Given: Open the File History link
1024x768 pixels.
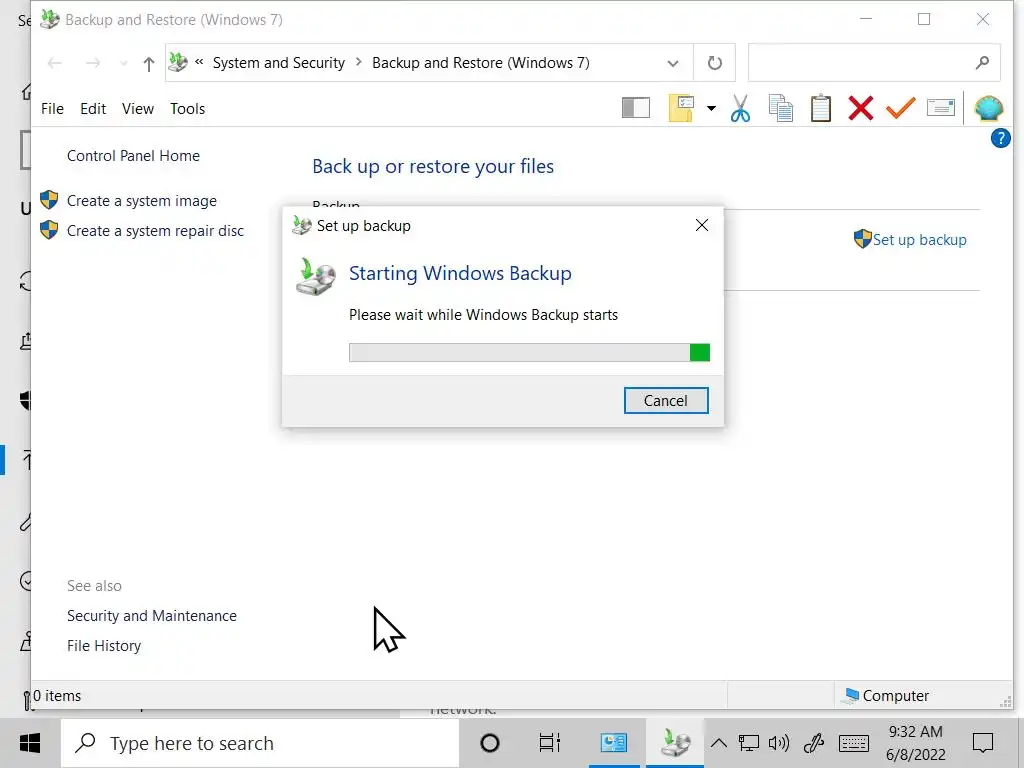Looking at the screenshot, I should click(104, 646).
